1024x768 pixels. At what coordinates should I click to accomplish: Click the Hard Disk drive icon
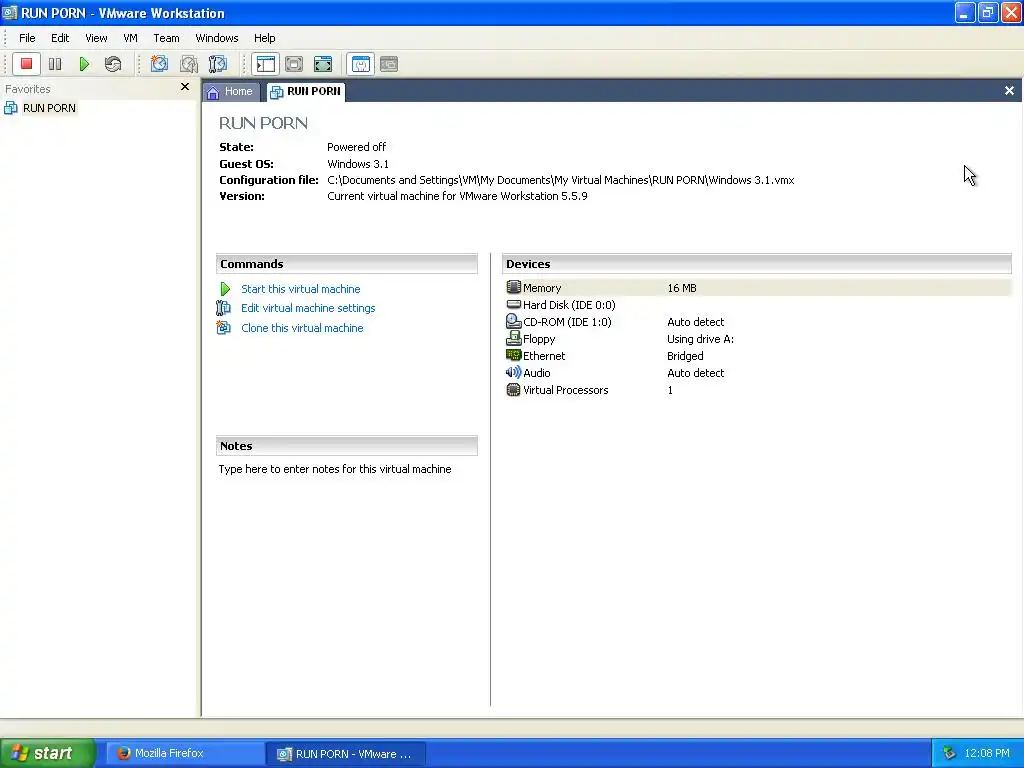(513, 304)
